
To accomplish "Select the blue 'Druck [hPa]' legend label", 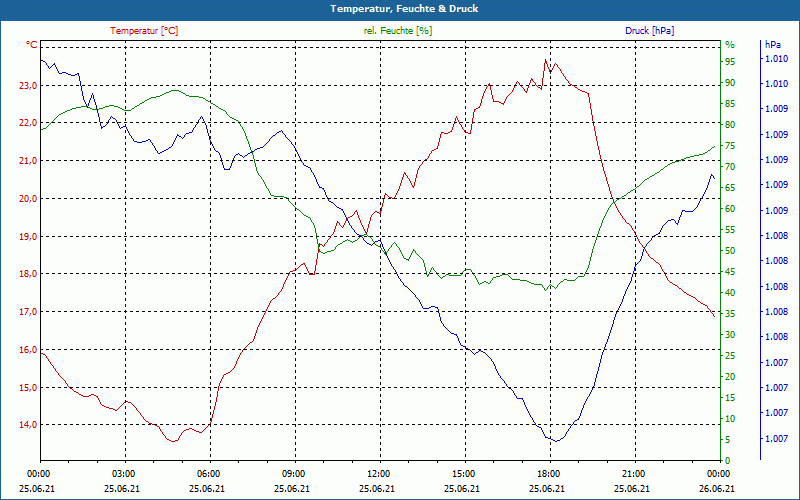I will coord(649,31).
